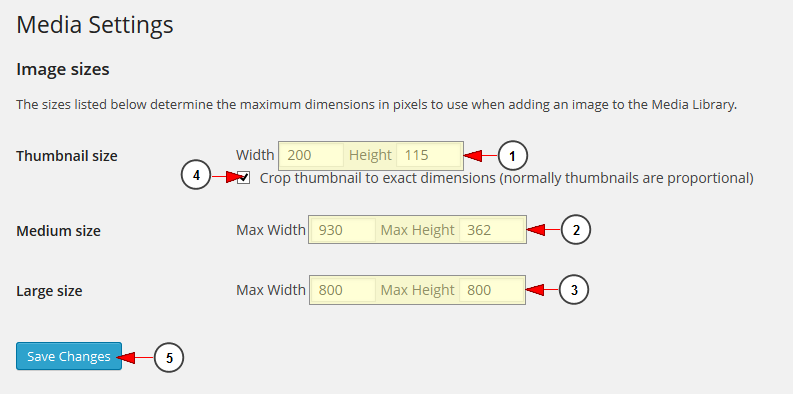The image size is (793, 394).
Task: Click the Image sizes section heading
Action: coord(63,69)
